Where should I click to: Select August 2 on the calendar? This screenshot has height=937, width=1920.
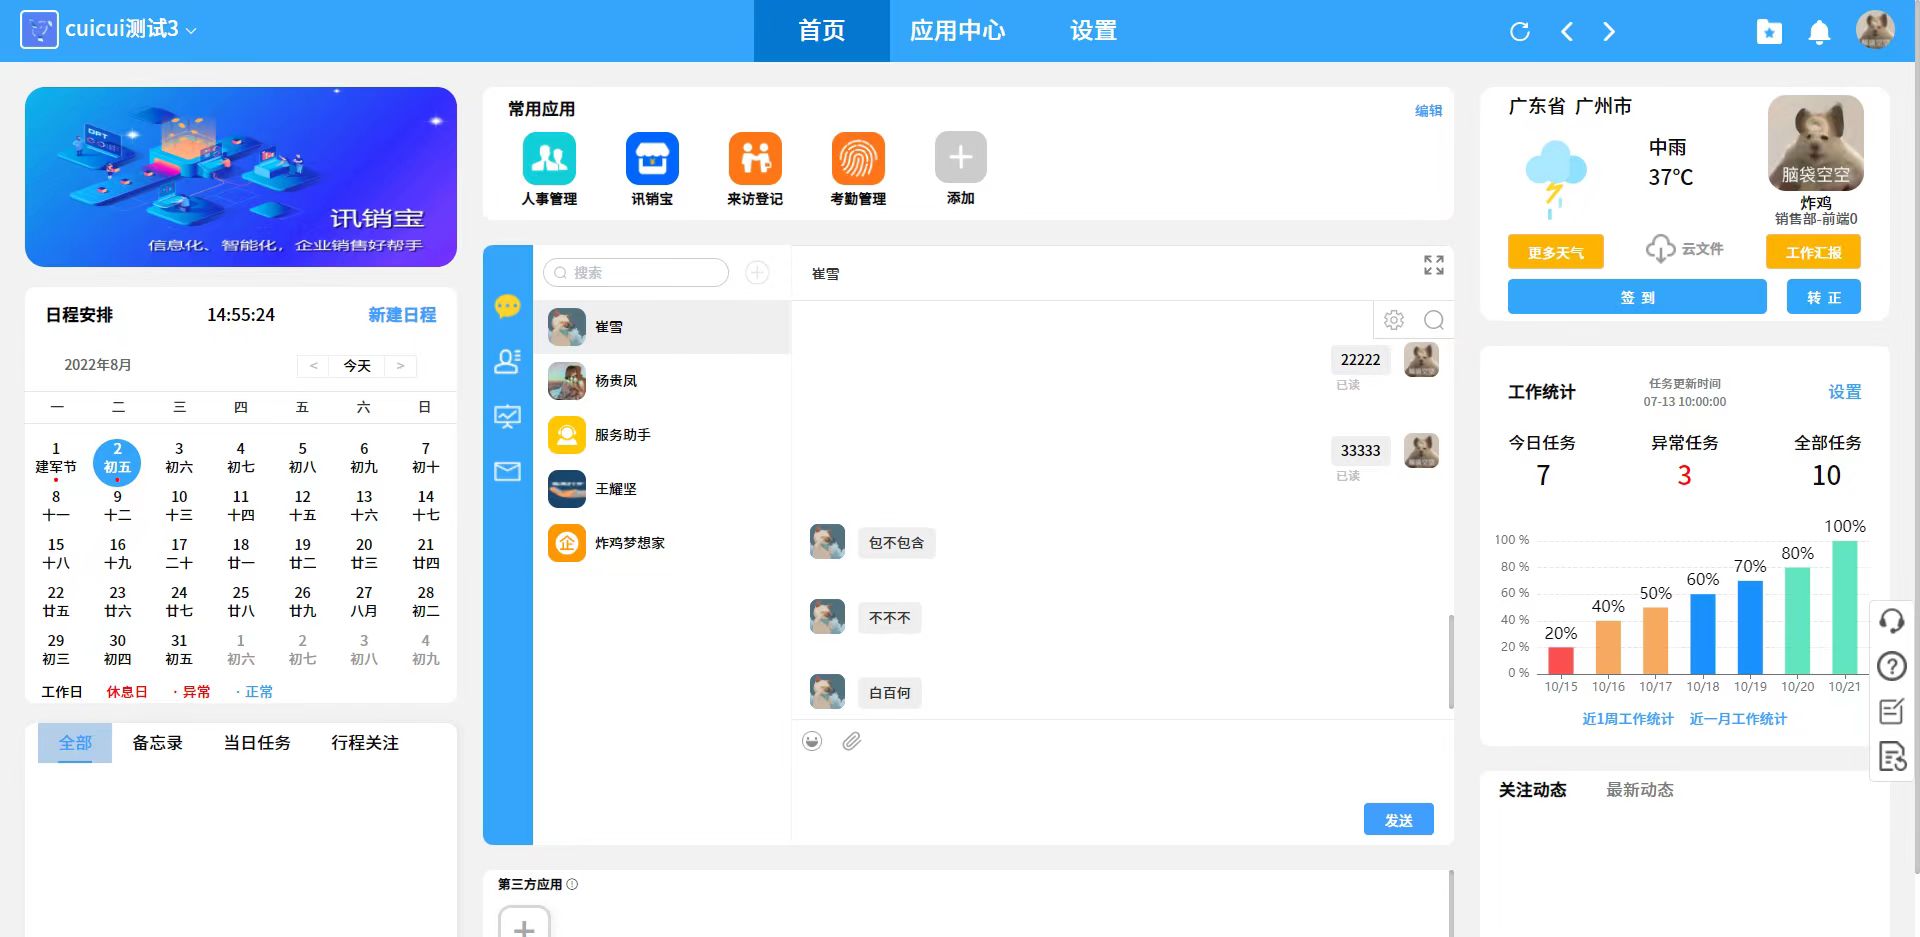click(x=117, y=462)
